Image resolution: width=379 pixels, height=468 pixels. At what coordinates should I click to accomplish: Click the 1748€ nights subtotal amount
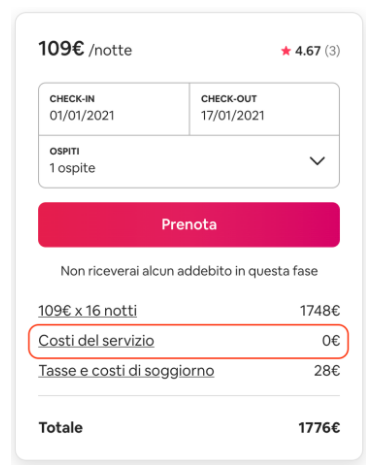[320, 311]
